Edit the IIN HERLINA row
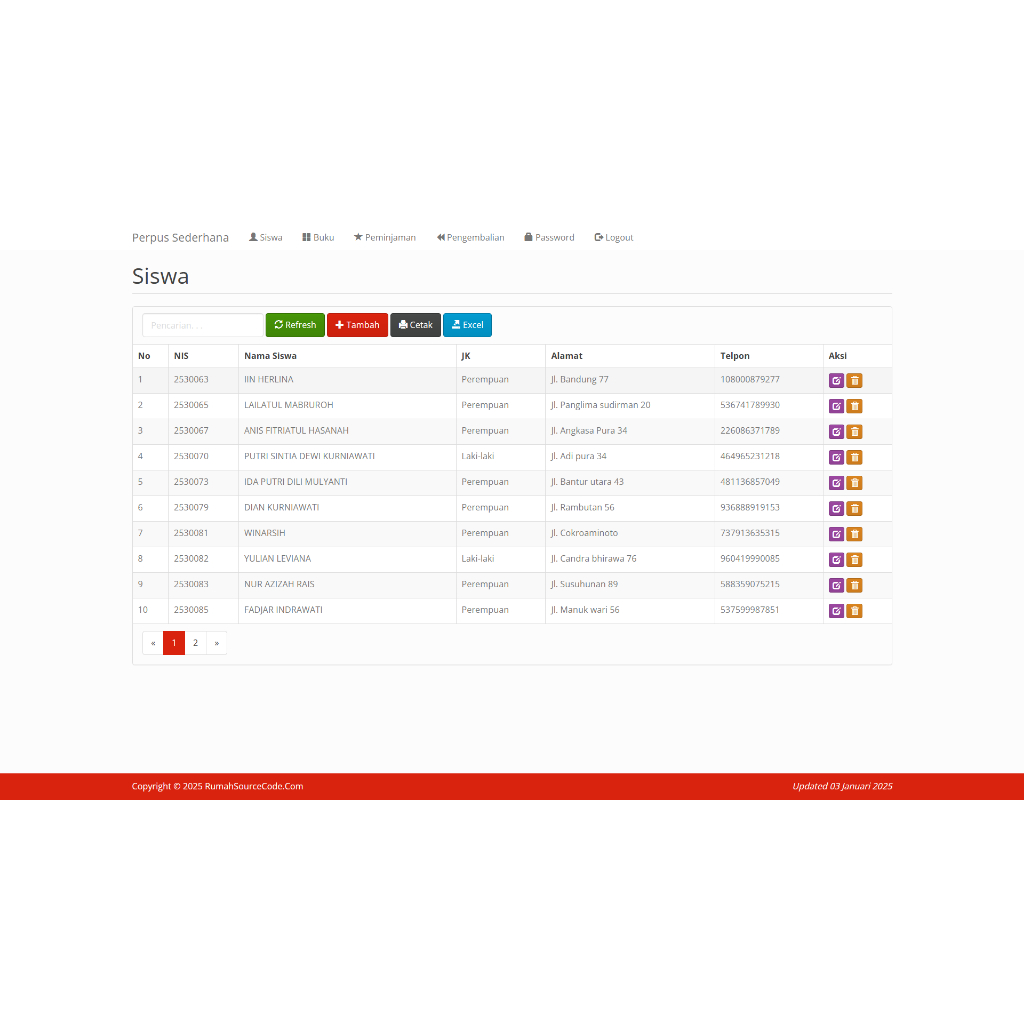 tap(836, 381)
